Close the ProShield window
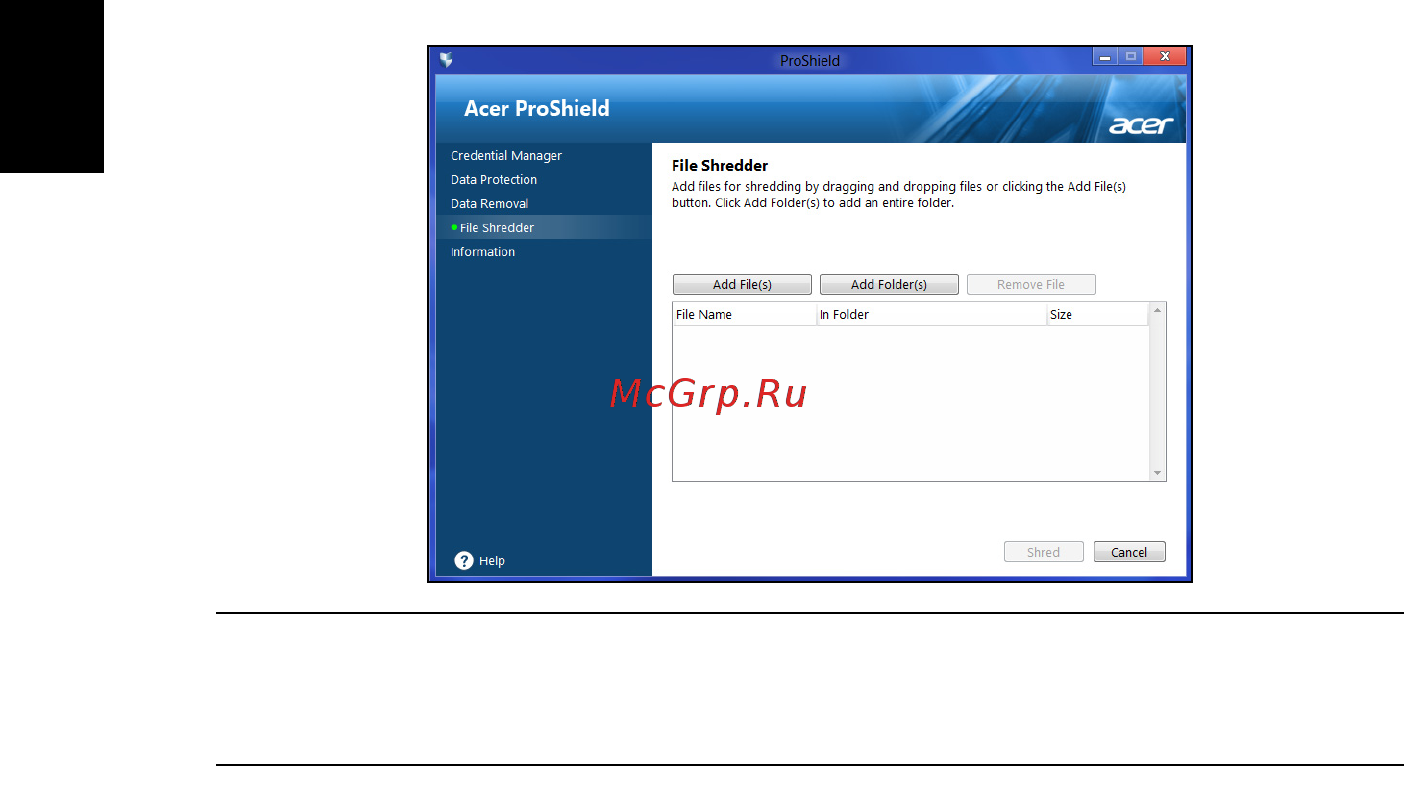 [1165, 57]
